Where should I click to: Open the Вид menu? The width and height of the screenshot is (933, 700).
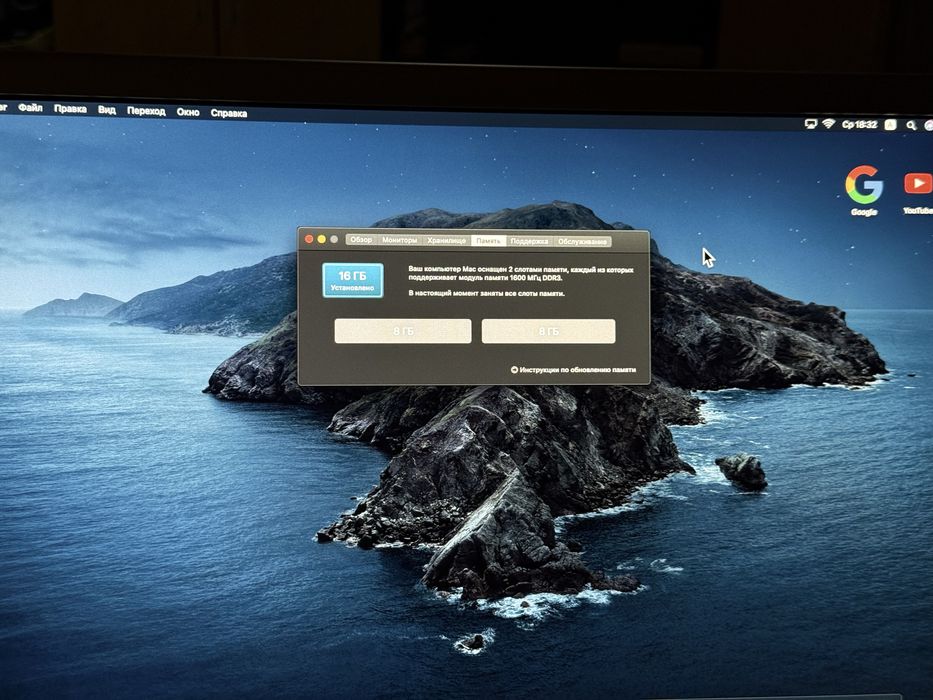[107, 110]
